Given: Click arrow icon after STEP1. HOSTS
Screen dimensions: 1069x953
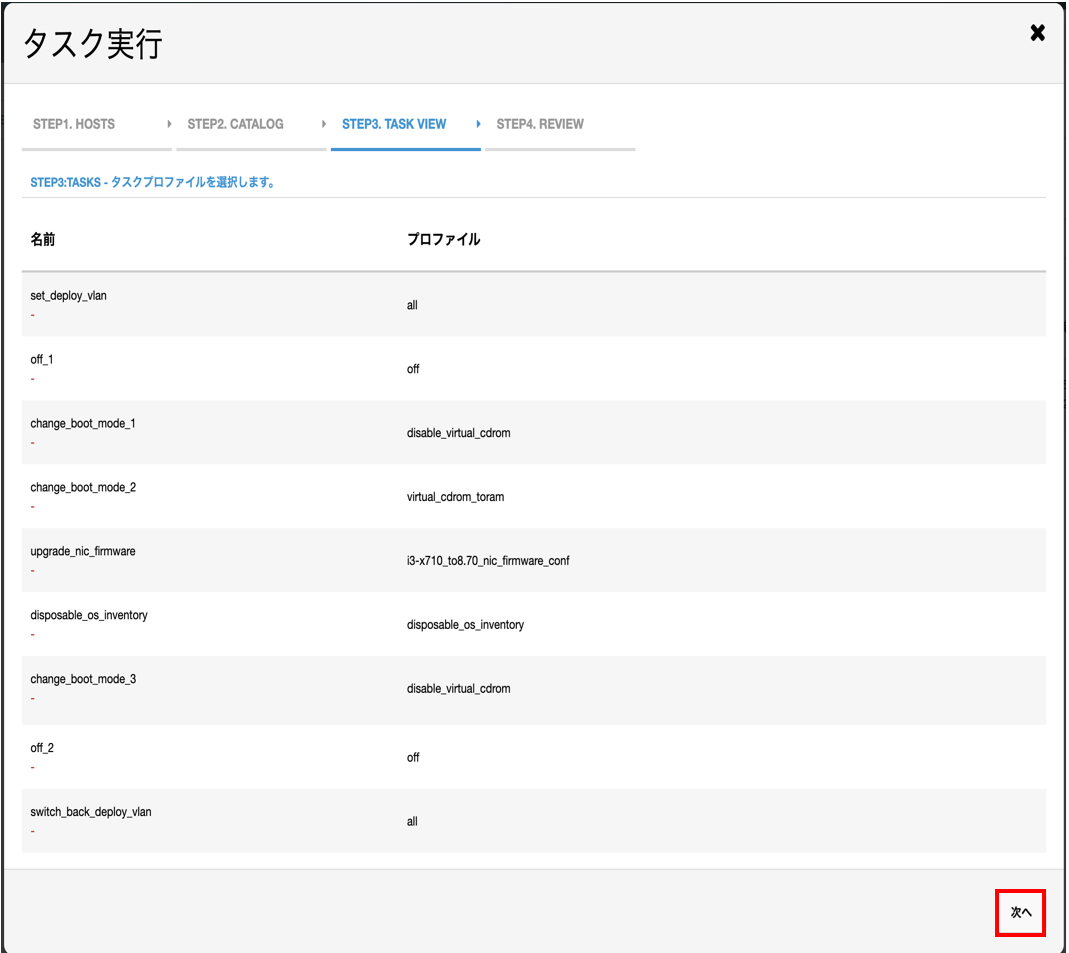Looking at the screenshot, I should coord(169,124).
